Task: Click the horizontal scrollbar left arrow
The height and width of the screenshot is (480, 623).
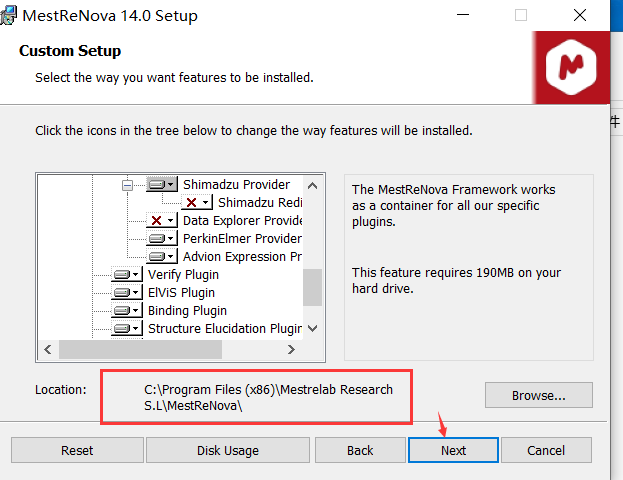Action: pyautogui.click(x=48, y=350)
